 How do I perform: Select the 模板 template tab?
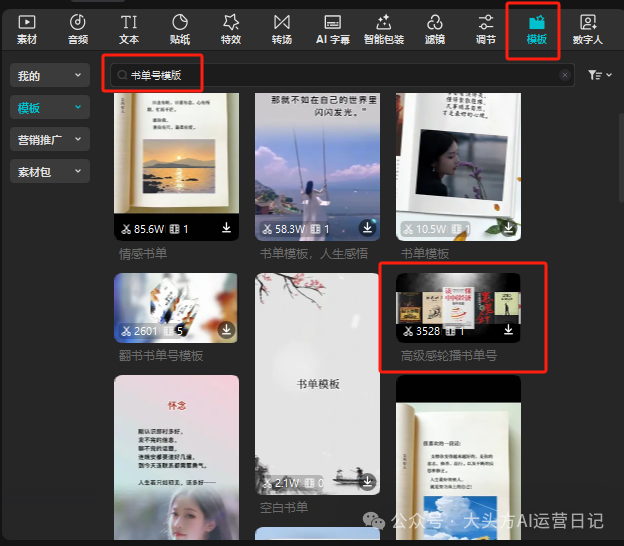pos(536,29)
